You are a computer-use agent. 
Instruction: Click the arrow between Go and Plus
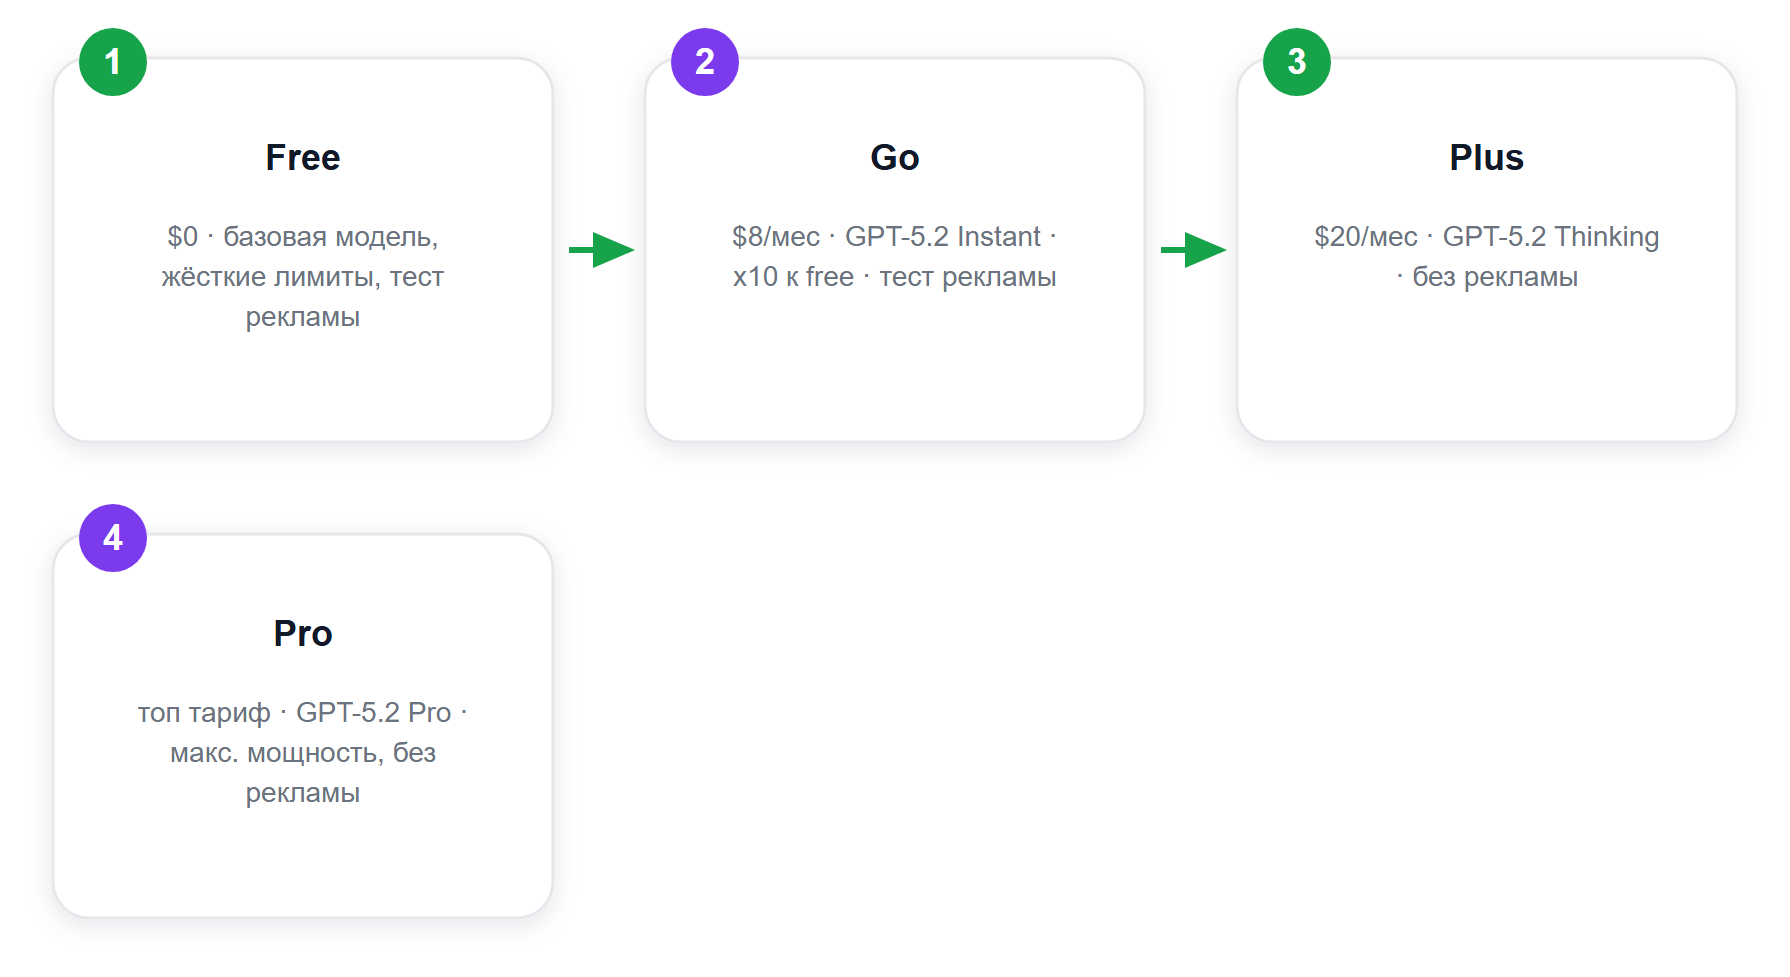point(1193,250)
